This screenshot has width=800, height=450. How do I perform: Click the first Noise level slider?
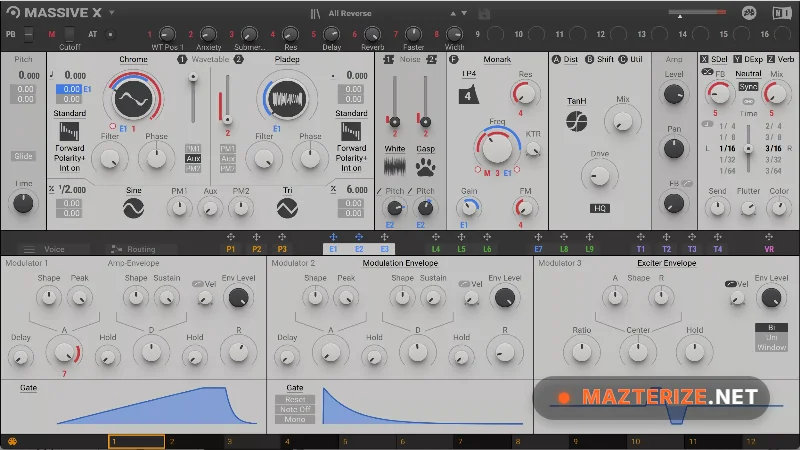coord(394,101)
